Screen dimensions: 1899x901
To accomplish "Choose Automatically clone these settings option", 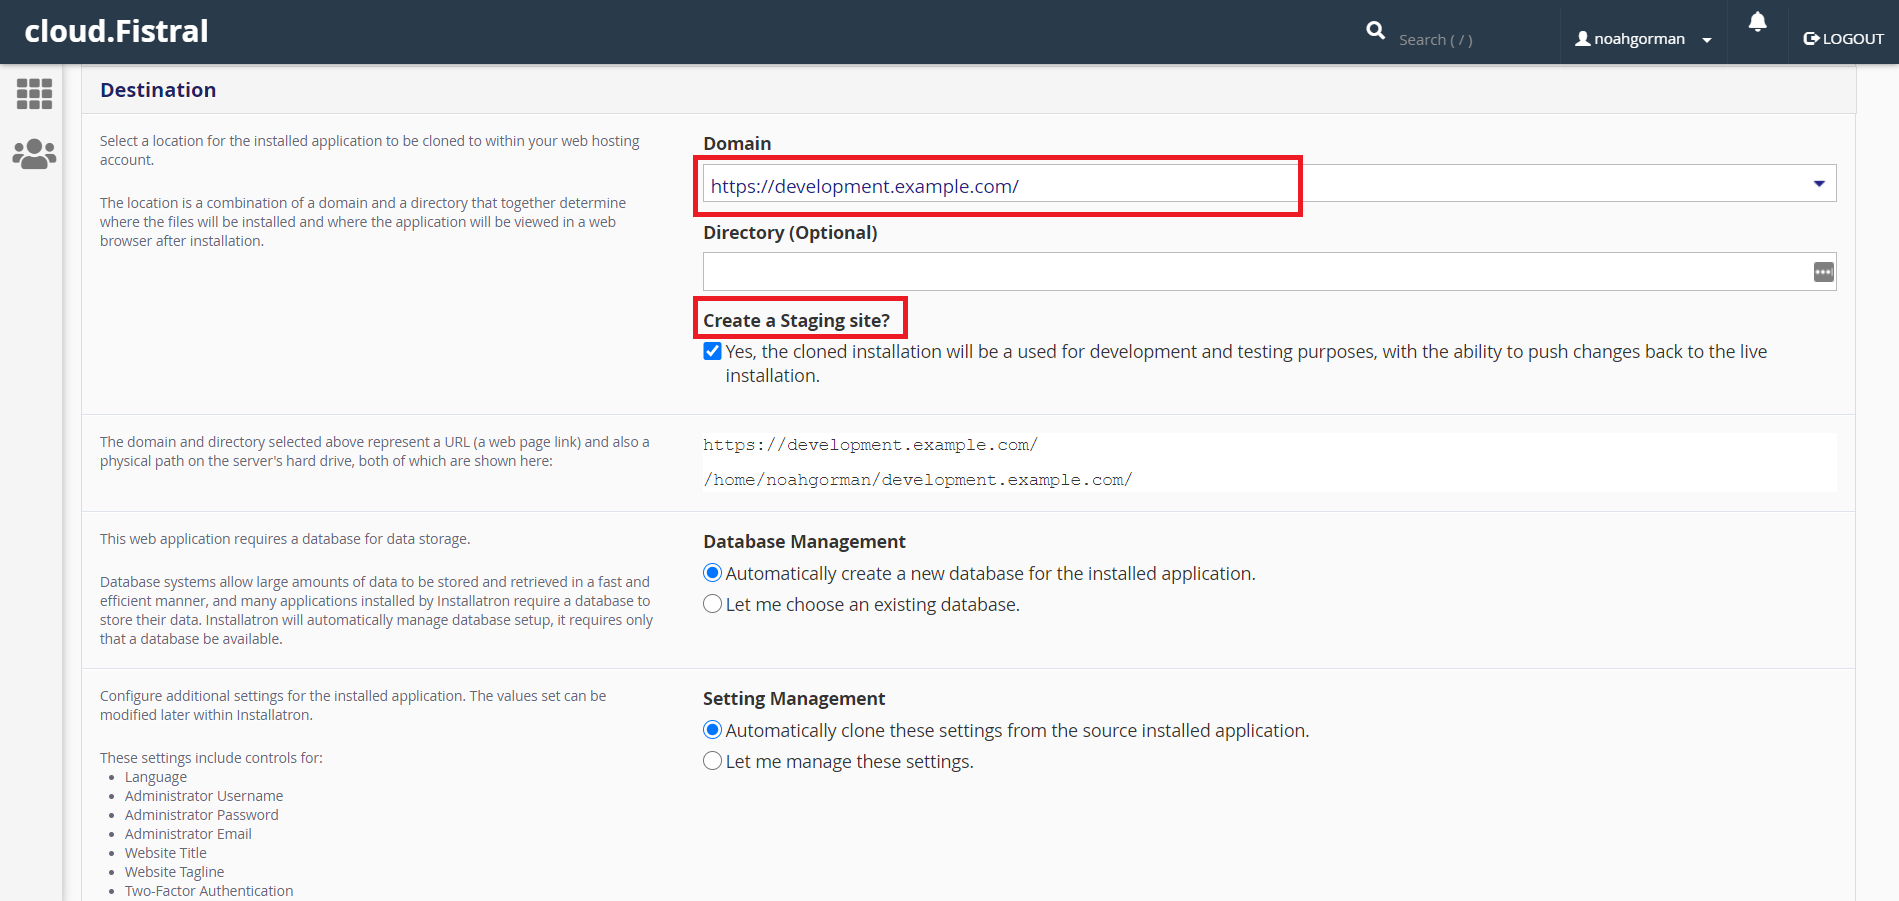I will (712, 730).
